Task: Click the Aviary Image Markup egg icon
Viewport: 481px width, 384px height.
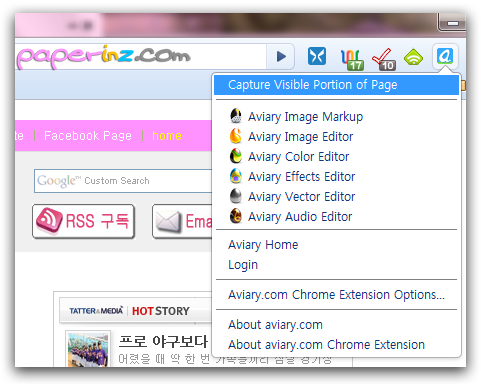Action: click(x=236, y=116)
